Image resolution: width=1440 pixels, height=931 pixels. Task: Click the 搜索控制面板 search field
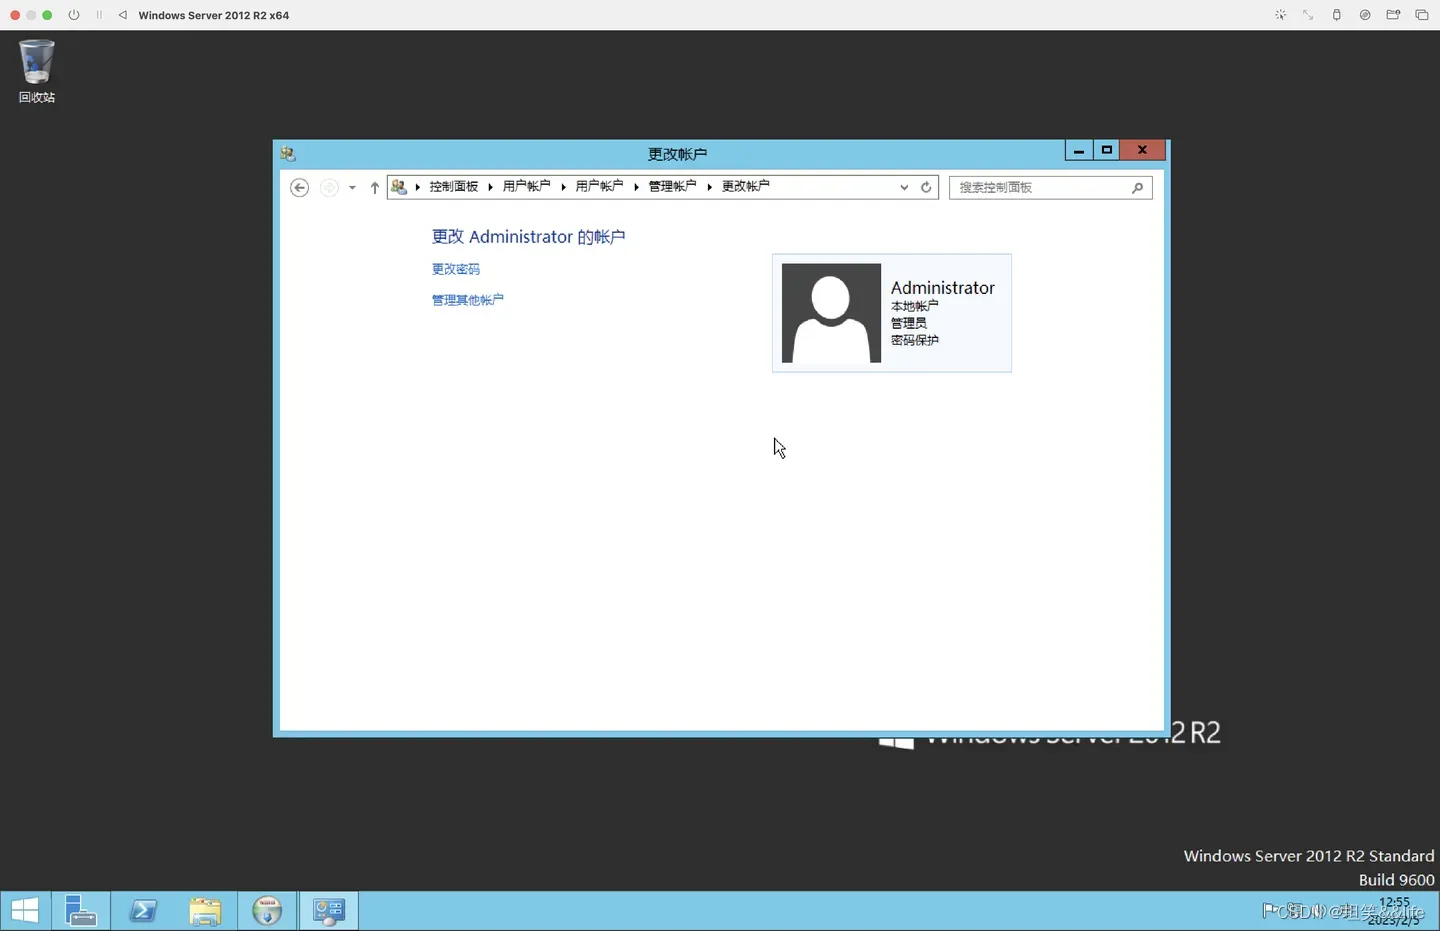pos(1050,187)
